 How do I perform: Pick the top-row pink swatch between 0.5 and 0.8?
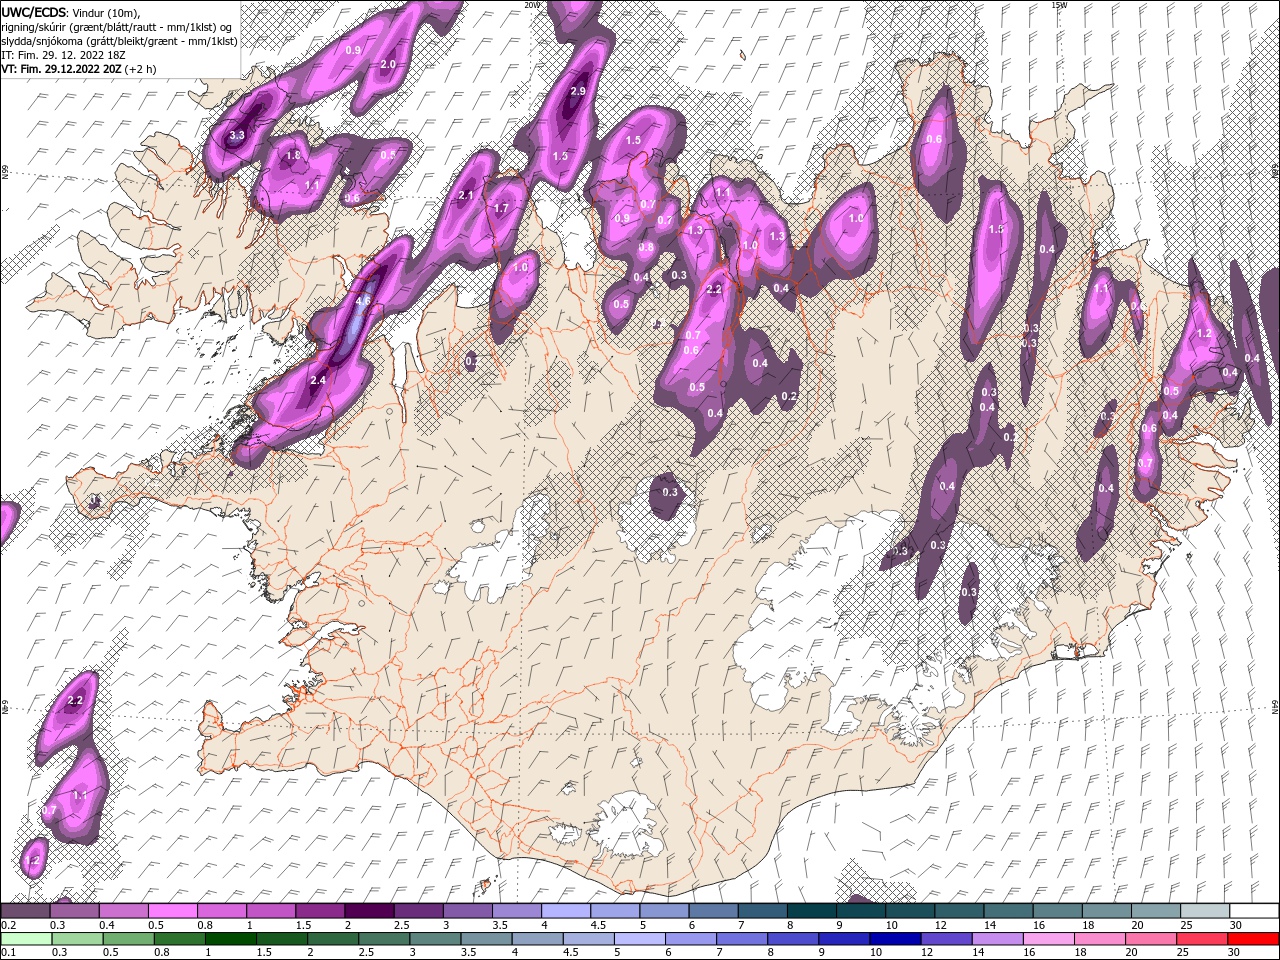(x=172, y=911)
